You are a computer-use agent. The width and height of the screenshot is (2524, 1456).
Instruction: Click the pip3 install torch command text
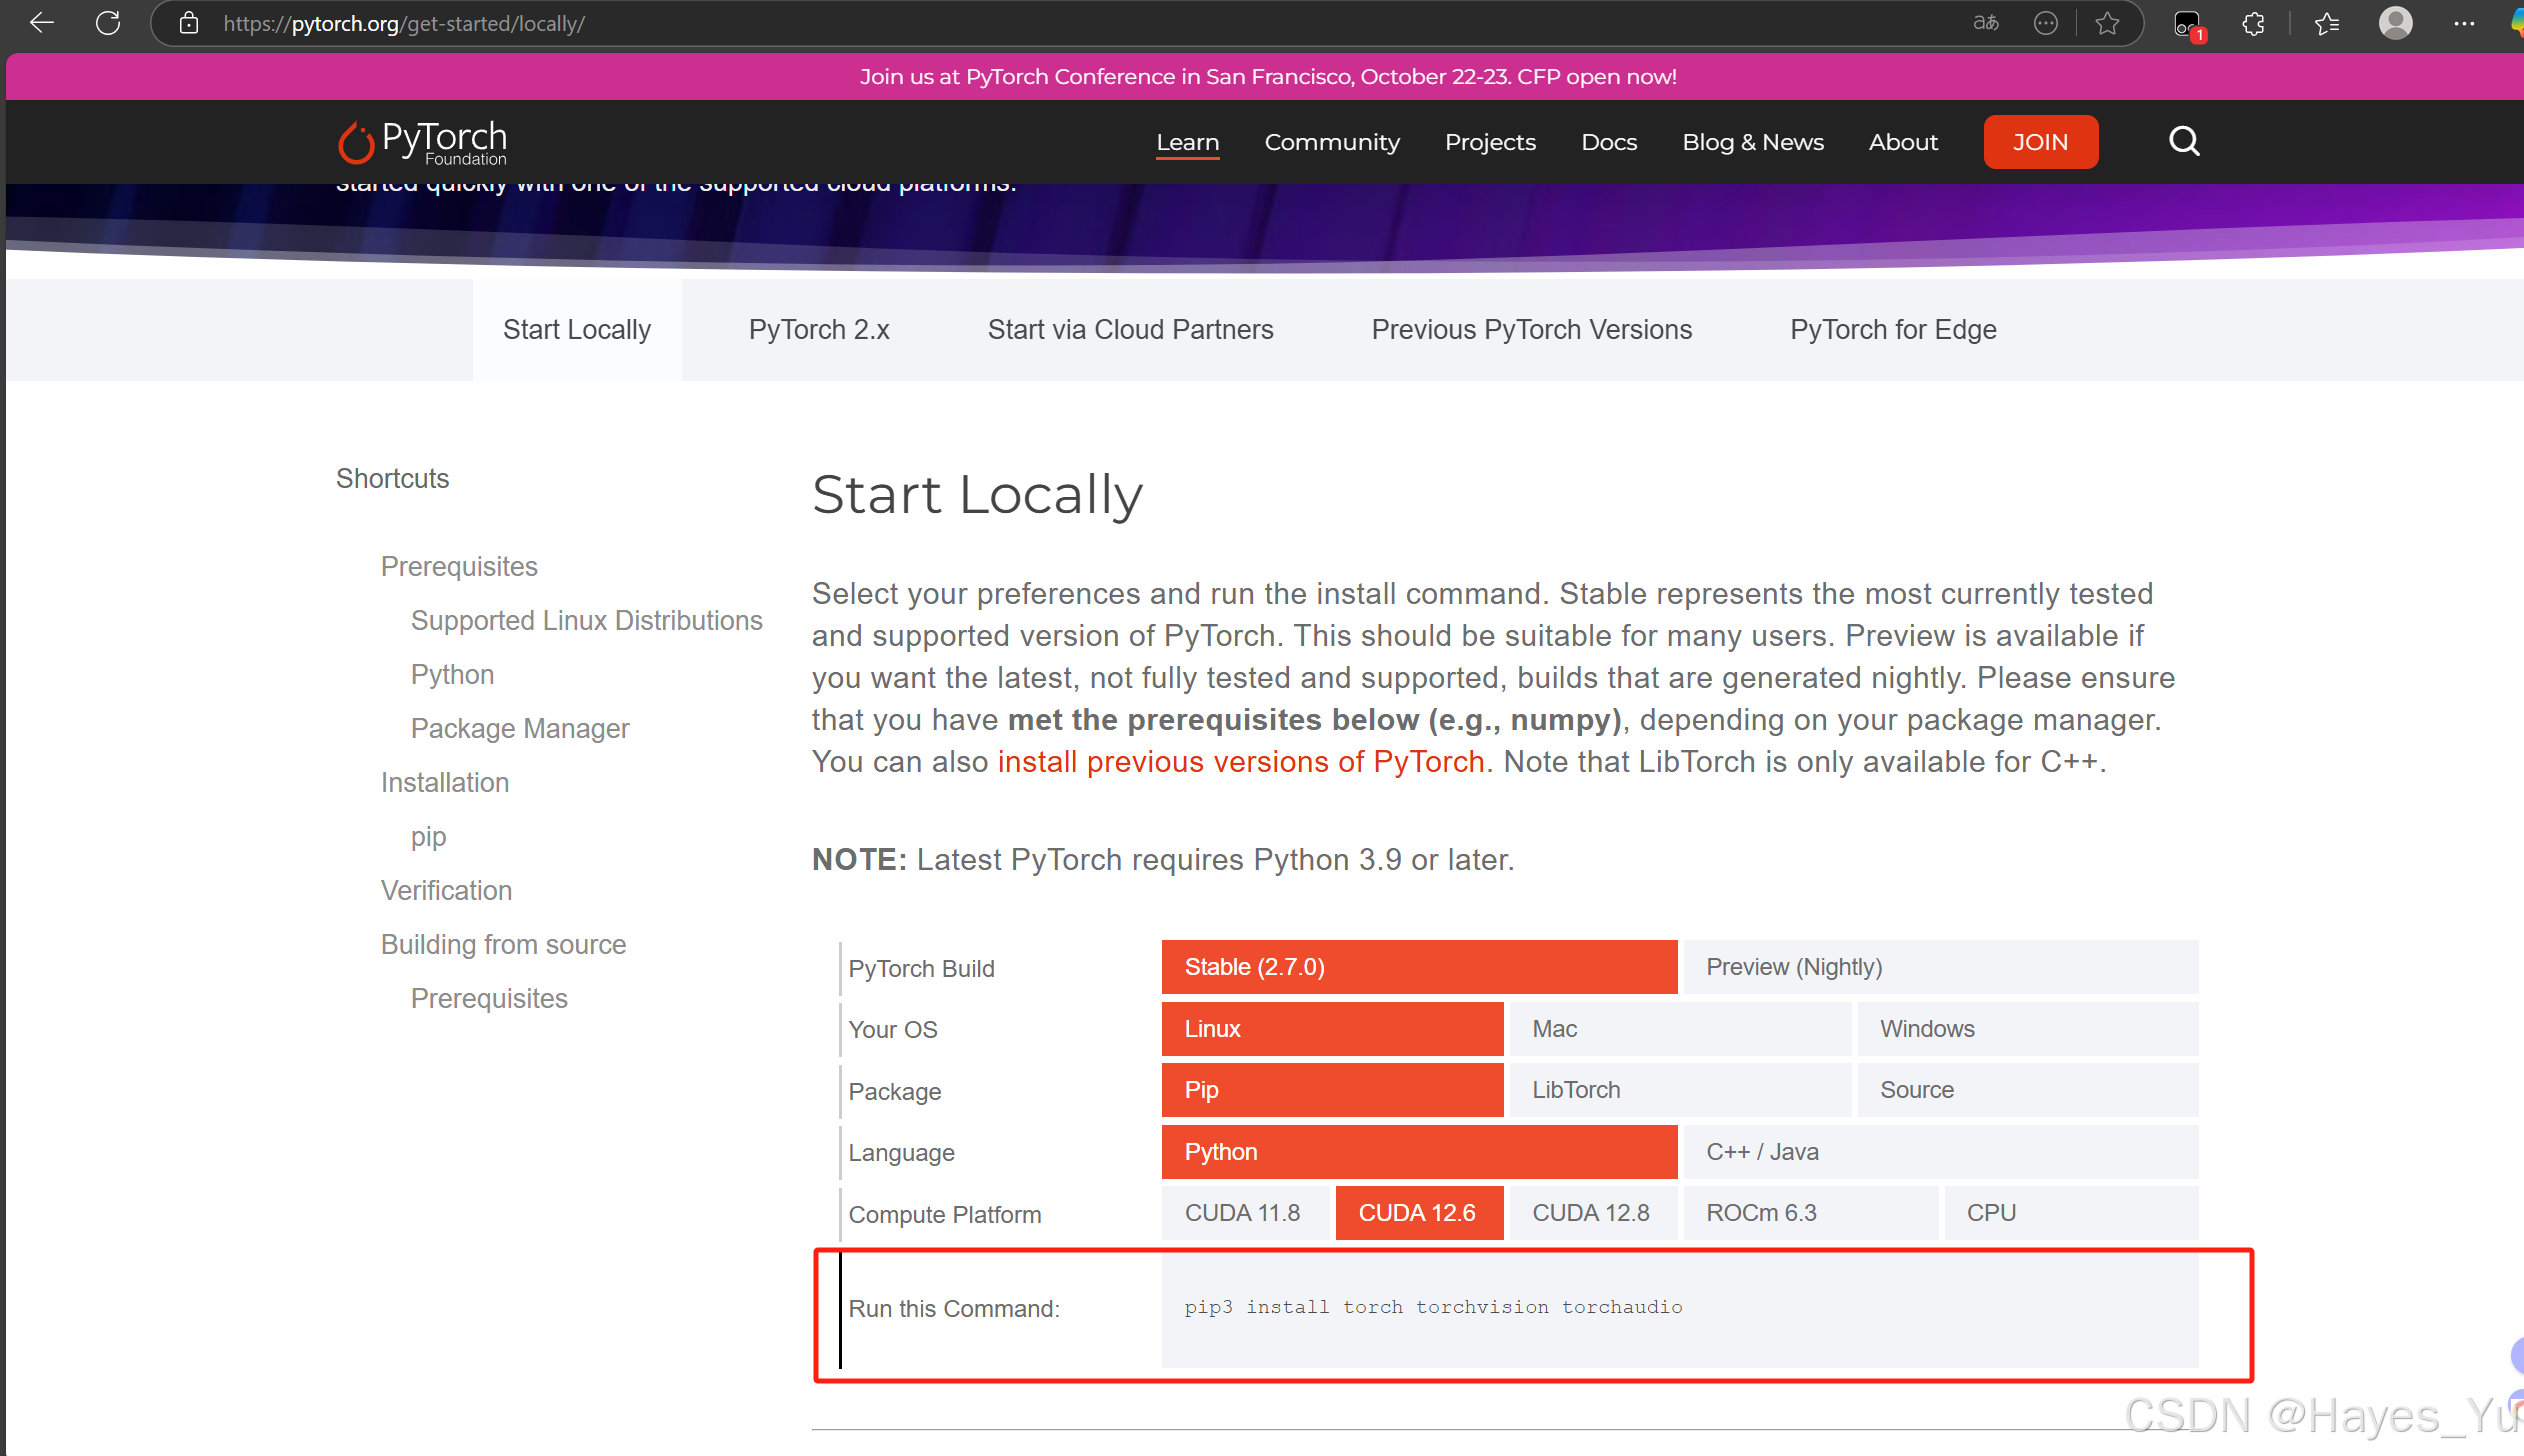(1433, 1307)
